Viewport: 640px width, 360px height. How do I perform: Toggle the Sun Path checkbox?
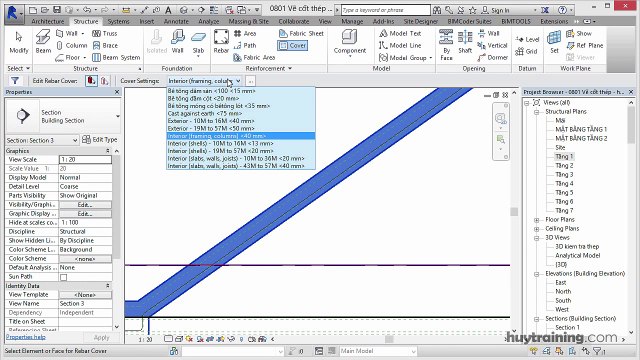click(64, 277)
